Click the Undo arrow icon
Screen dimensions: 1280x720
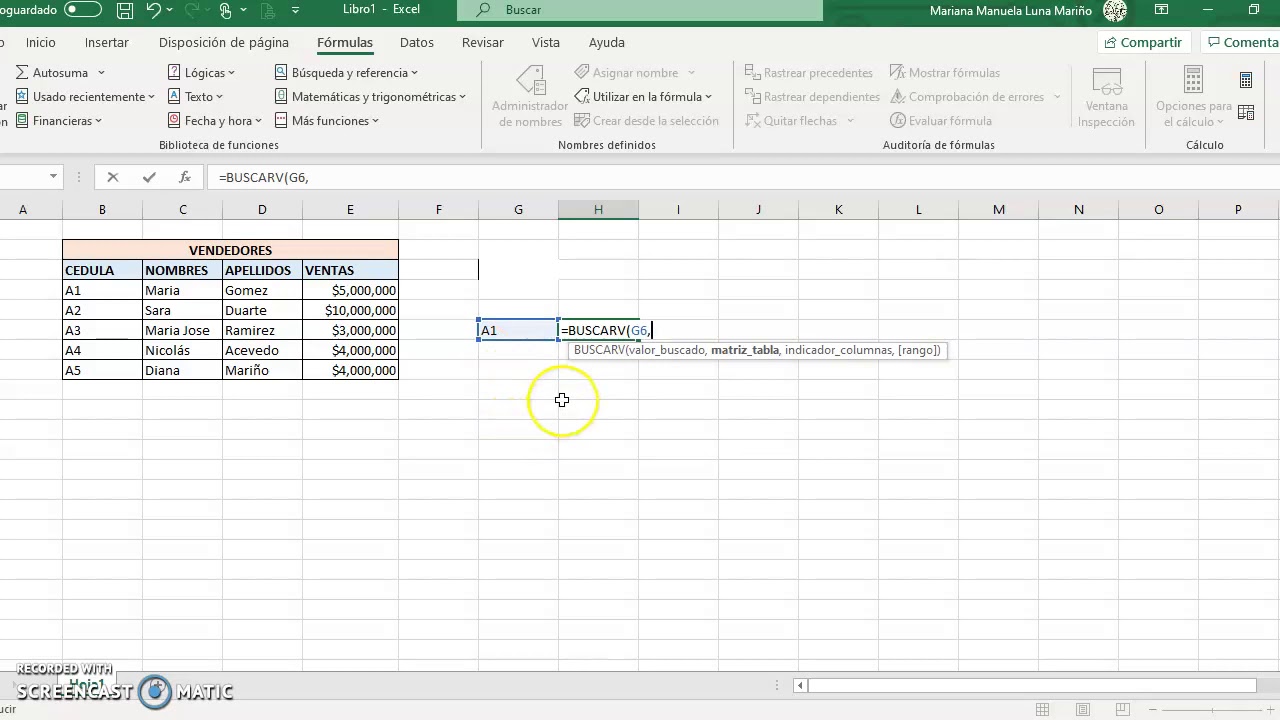coord(153,10)
